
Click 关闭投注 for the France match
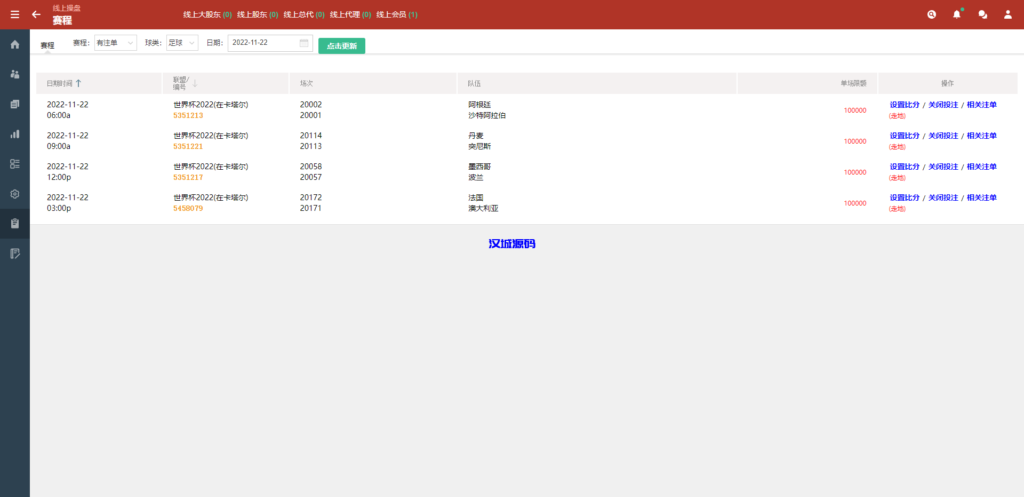click(x=942, y=198)
